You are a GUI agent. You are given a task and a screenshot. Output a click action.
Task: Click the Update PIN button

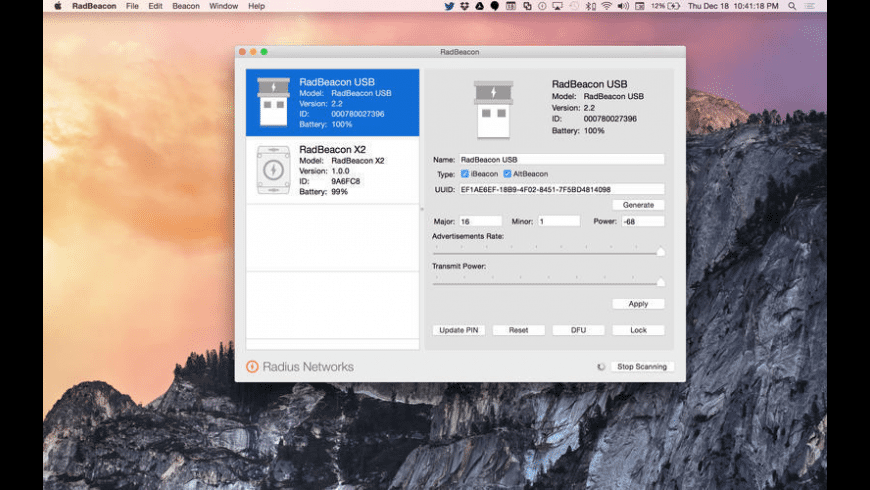pos(458,330)
